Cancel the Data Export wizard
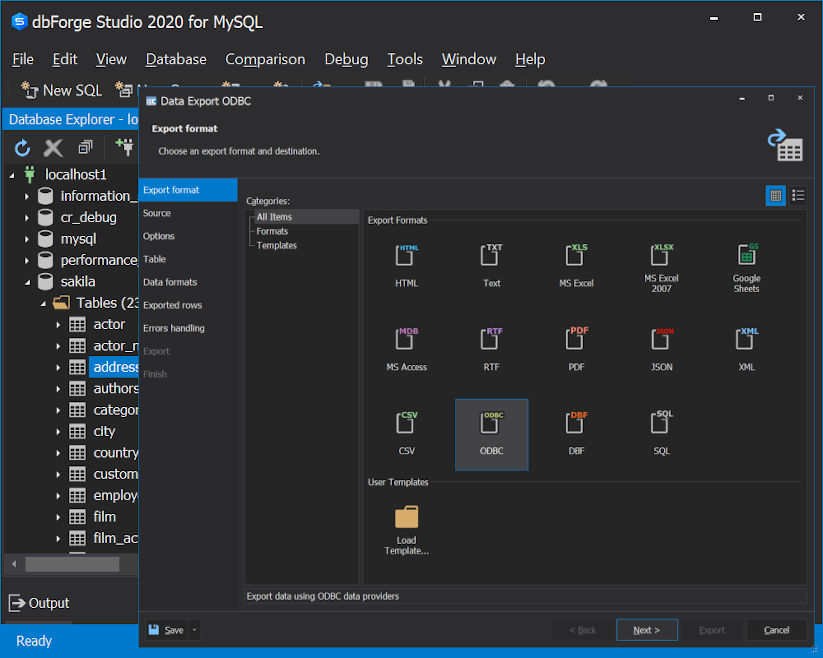823x658 pixels. pos(776,630)
